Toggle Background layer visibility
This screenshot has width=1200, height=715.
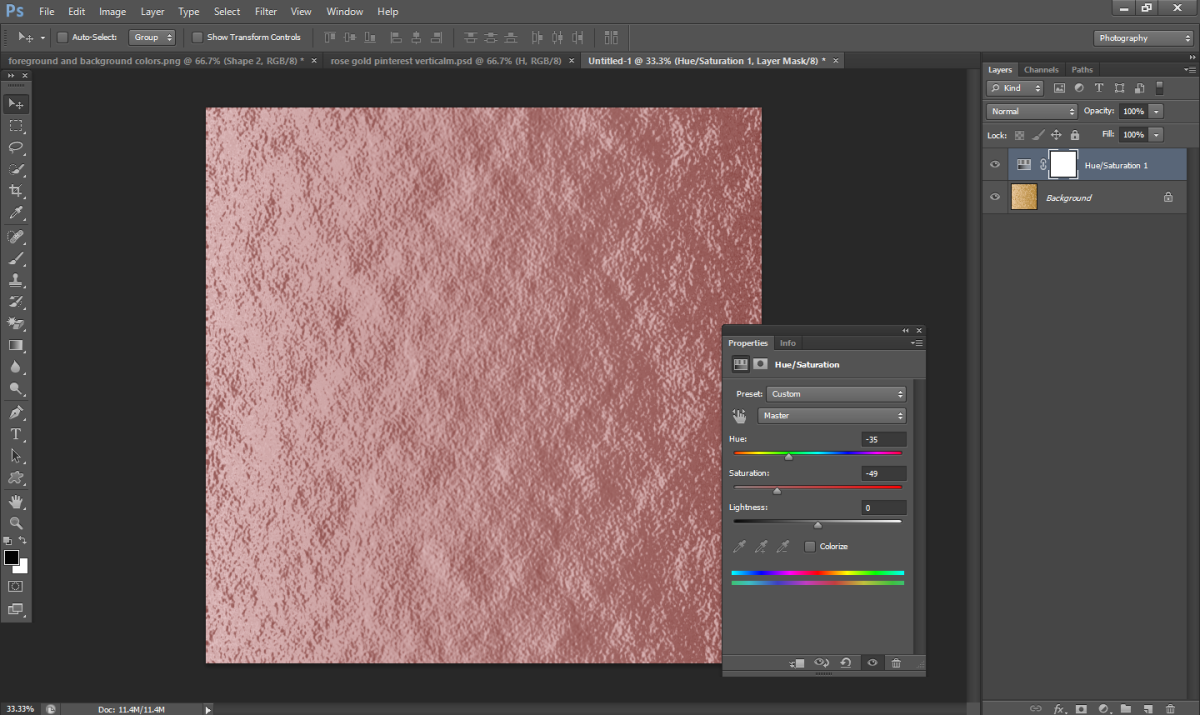coord(995,197)
